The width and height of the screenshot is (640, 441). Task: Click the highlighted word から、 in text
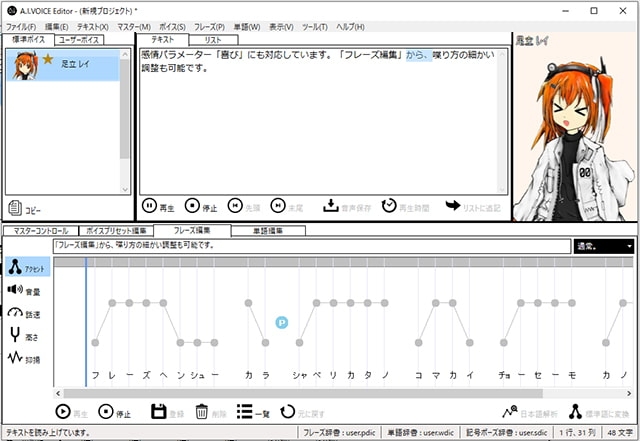click(x=419, y=55)
